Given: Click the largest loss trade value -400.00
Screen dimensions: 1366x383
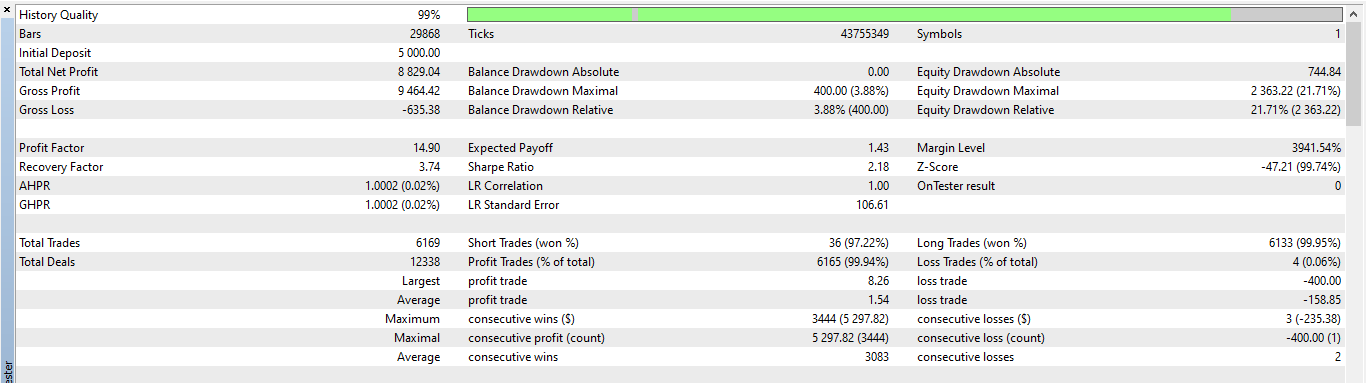Looking at the screenshot, I should tap(1322, 281).
